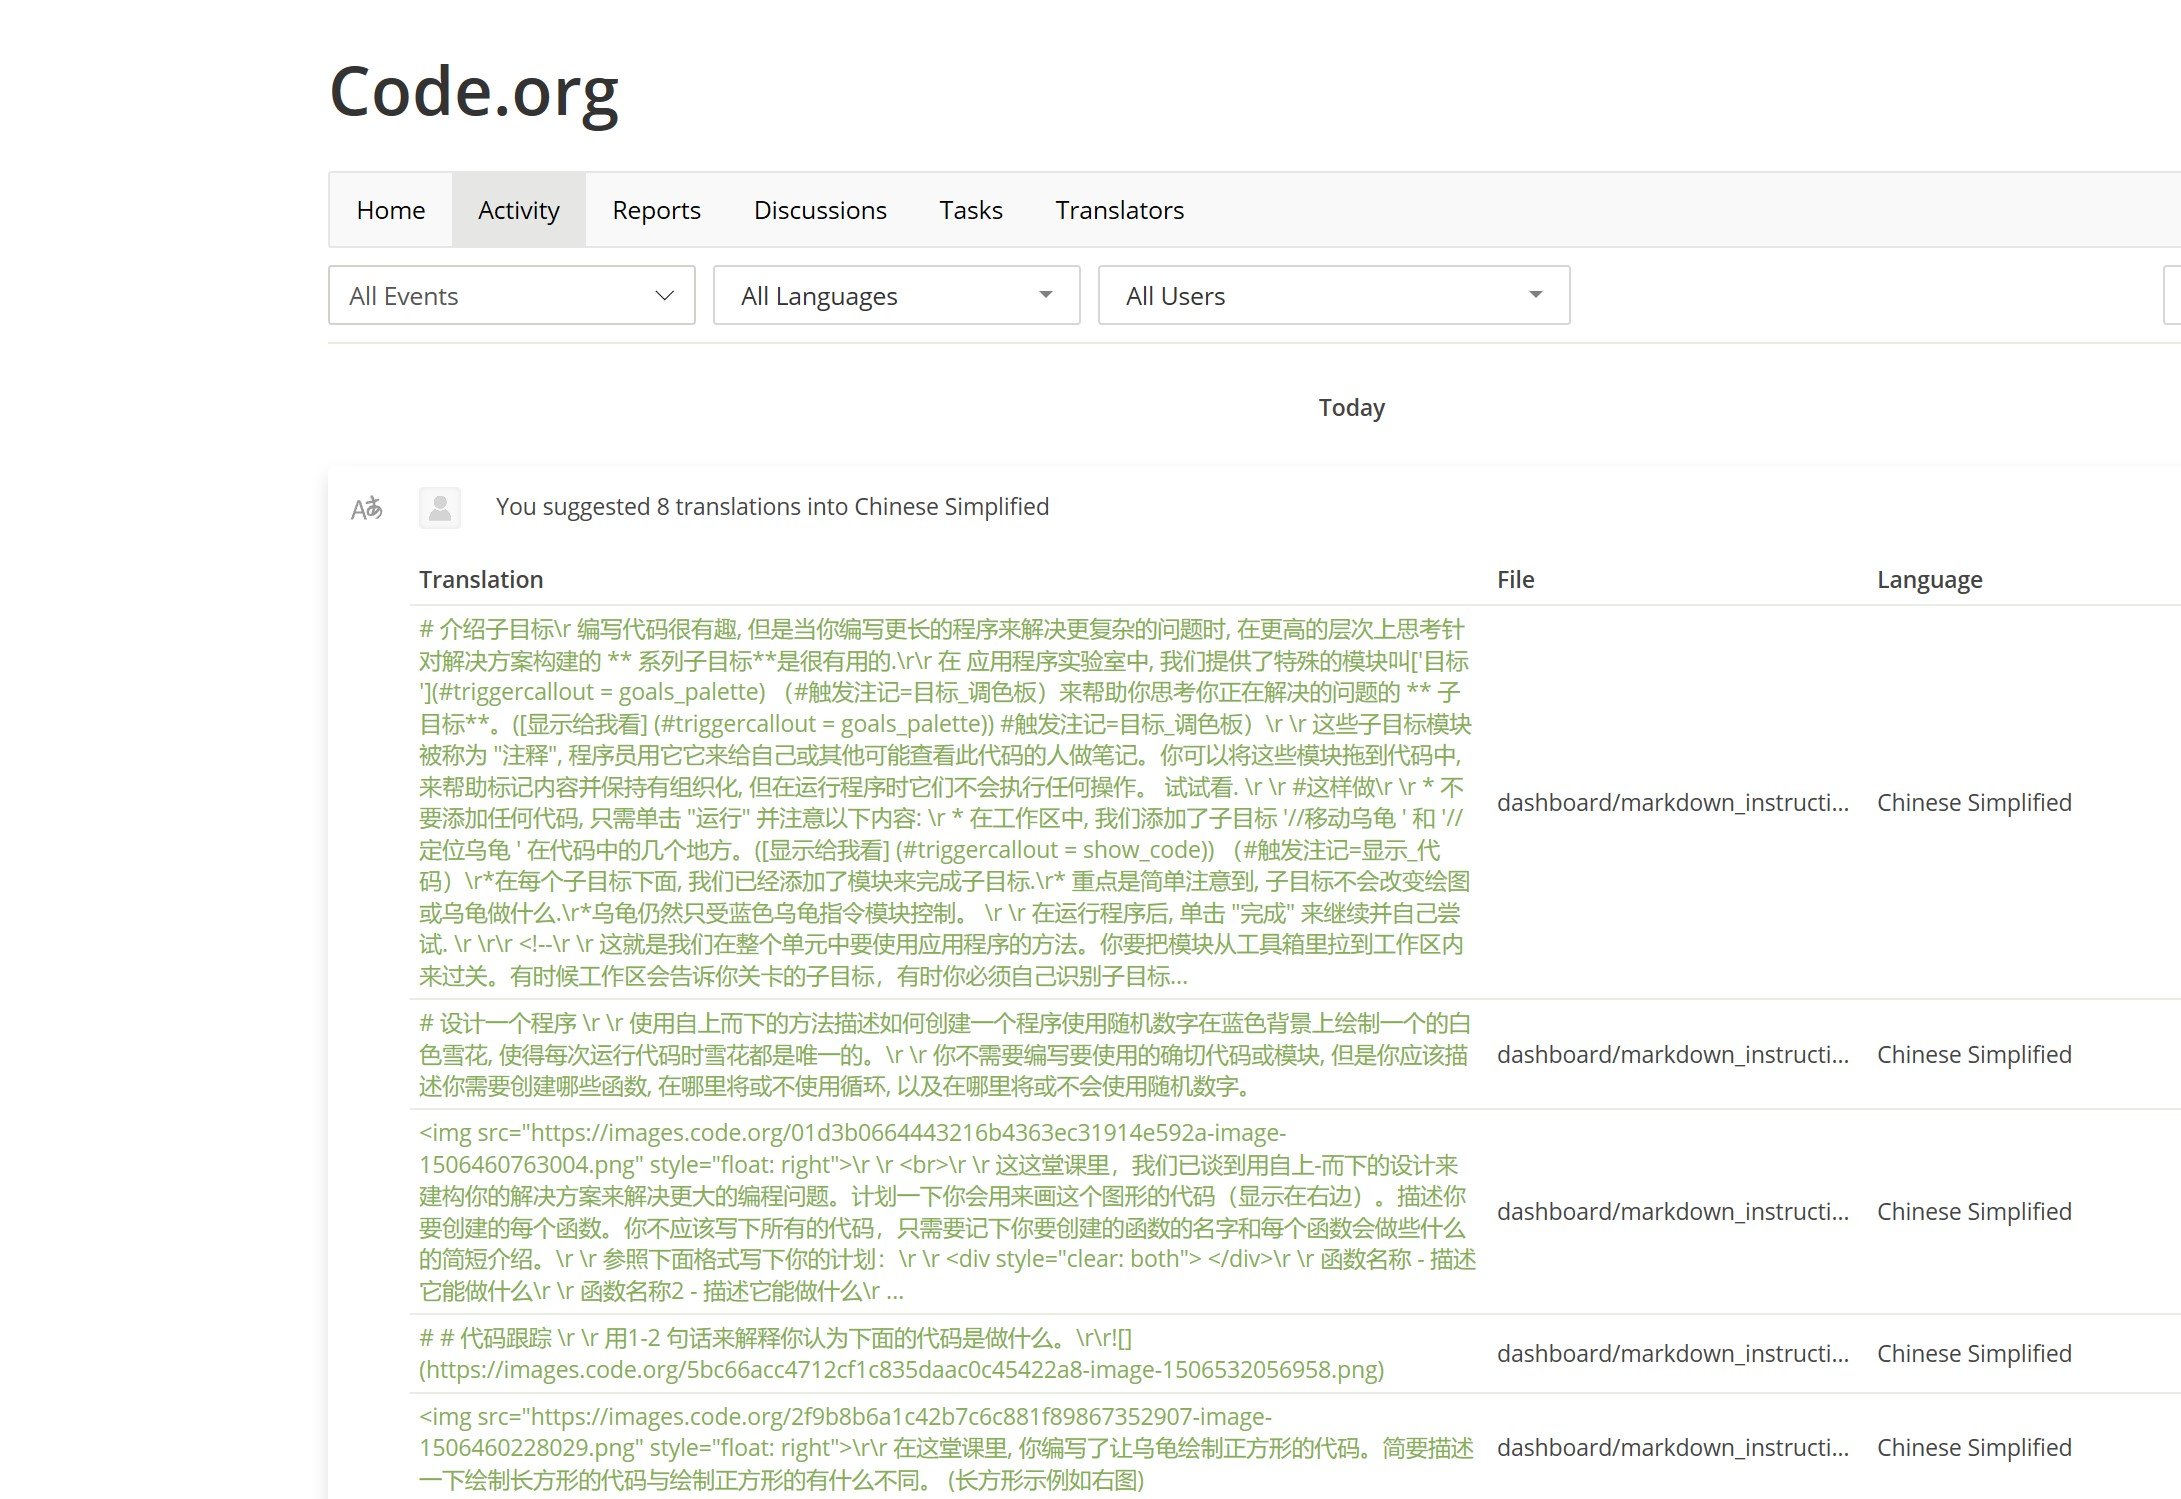
Task: Click the user avatar placeholder icon
Action: click(x=439, y=508)
